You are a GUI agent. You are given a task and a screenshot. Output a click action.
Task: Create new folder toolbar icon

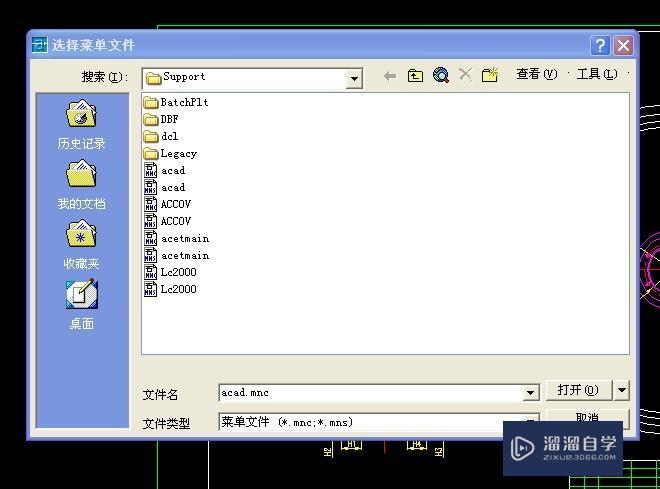pos(490,75)
